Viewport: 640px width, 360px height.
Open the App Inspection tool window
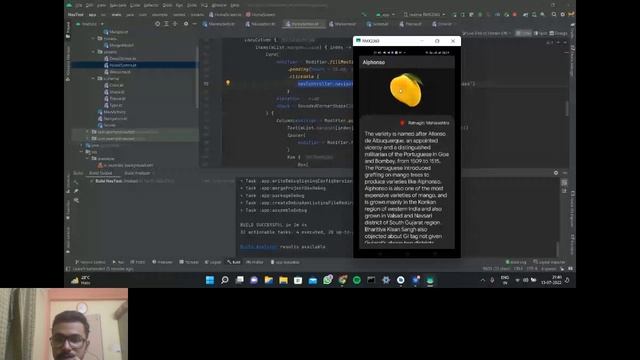(x=285, y=262)
